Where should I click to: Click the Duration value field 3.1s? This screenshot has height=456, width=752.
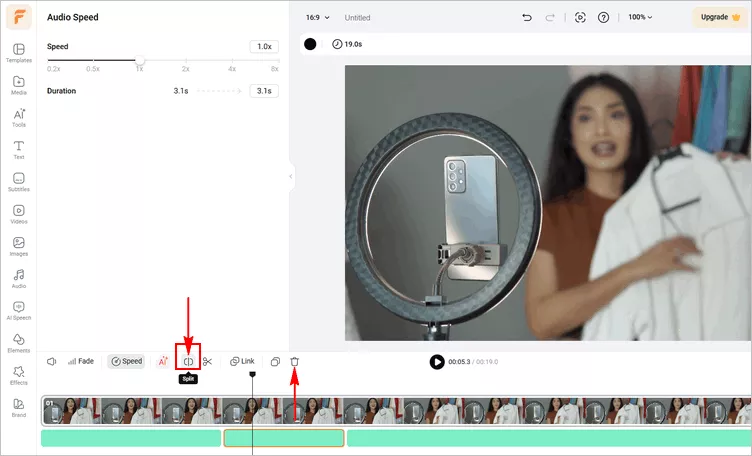coord(264,91)
